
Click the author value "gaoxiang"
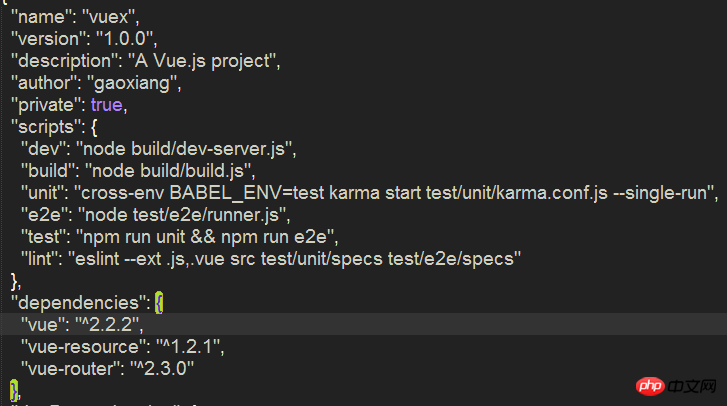(132, 83)
